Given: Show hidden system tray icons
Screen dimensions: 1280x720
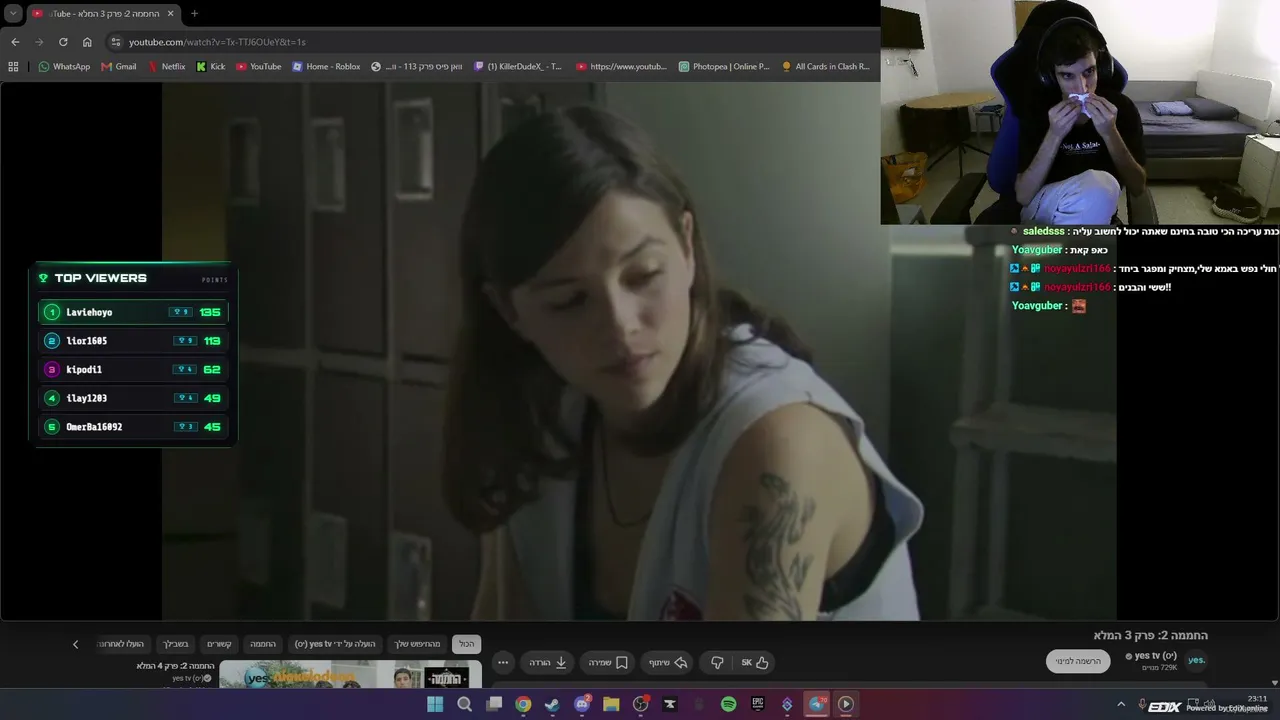Looking at the screenshot, I should pos(1121,704).
